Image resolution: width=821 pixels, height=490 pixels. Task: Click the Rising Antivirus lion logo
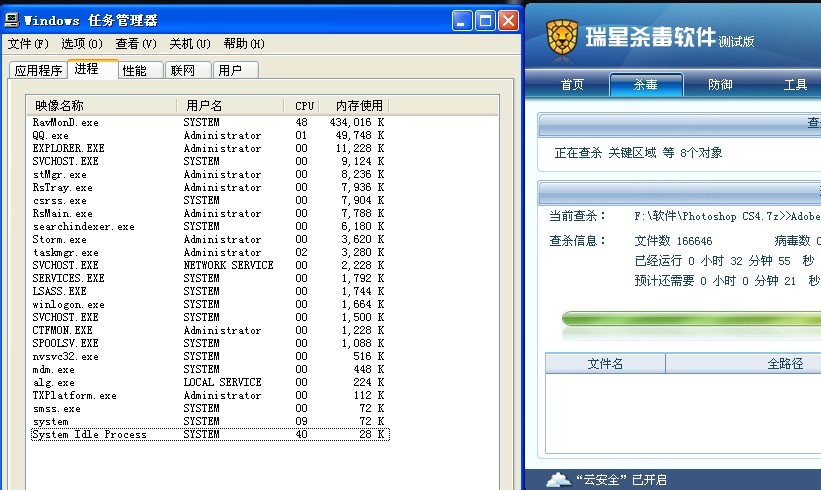coord(562,37)
